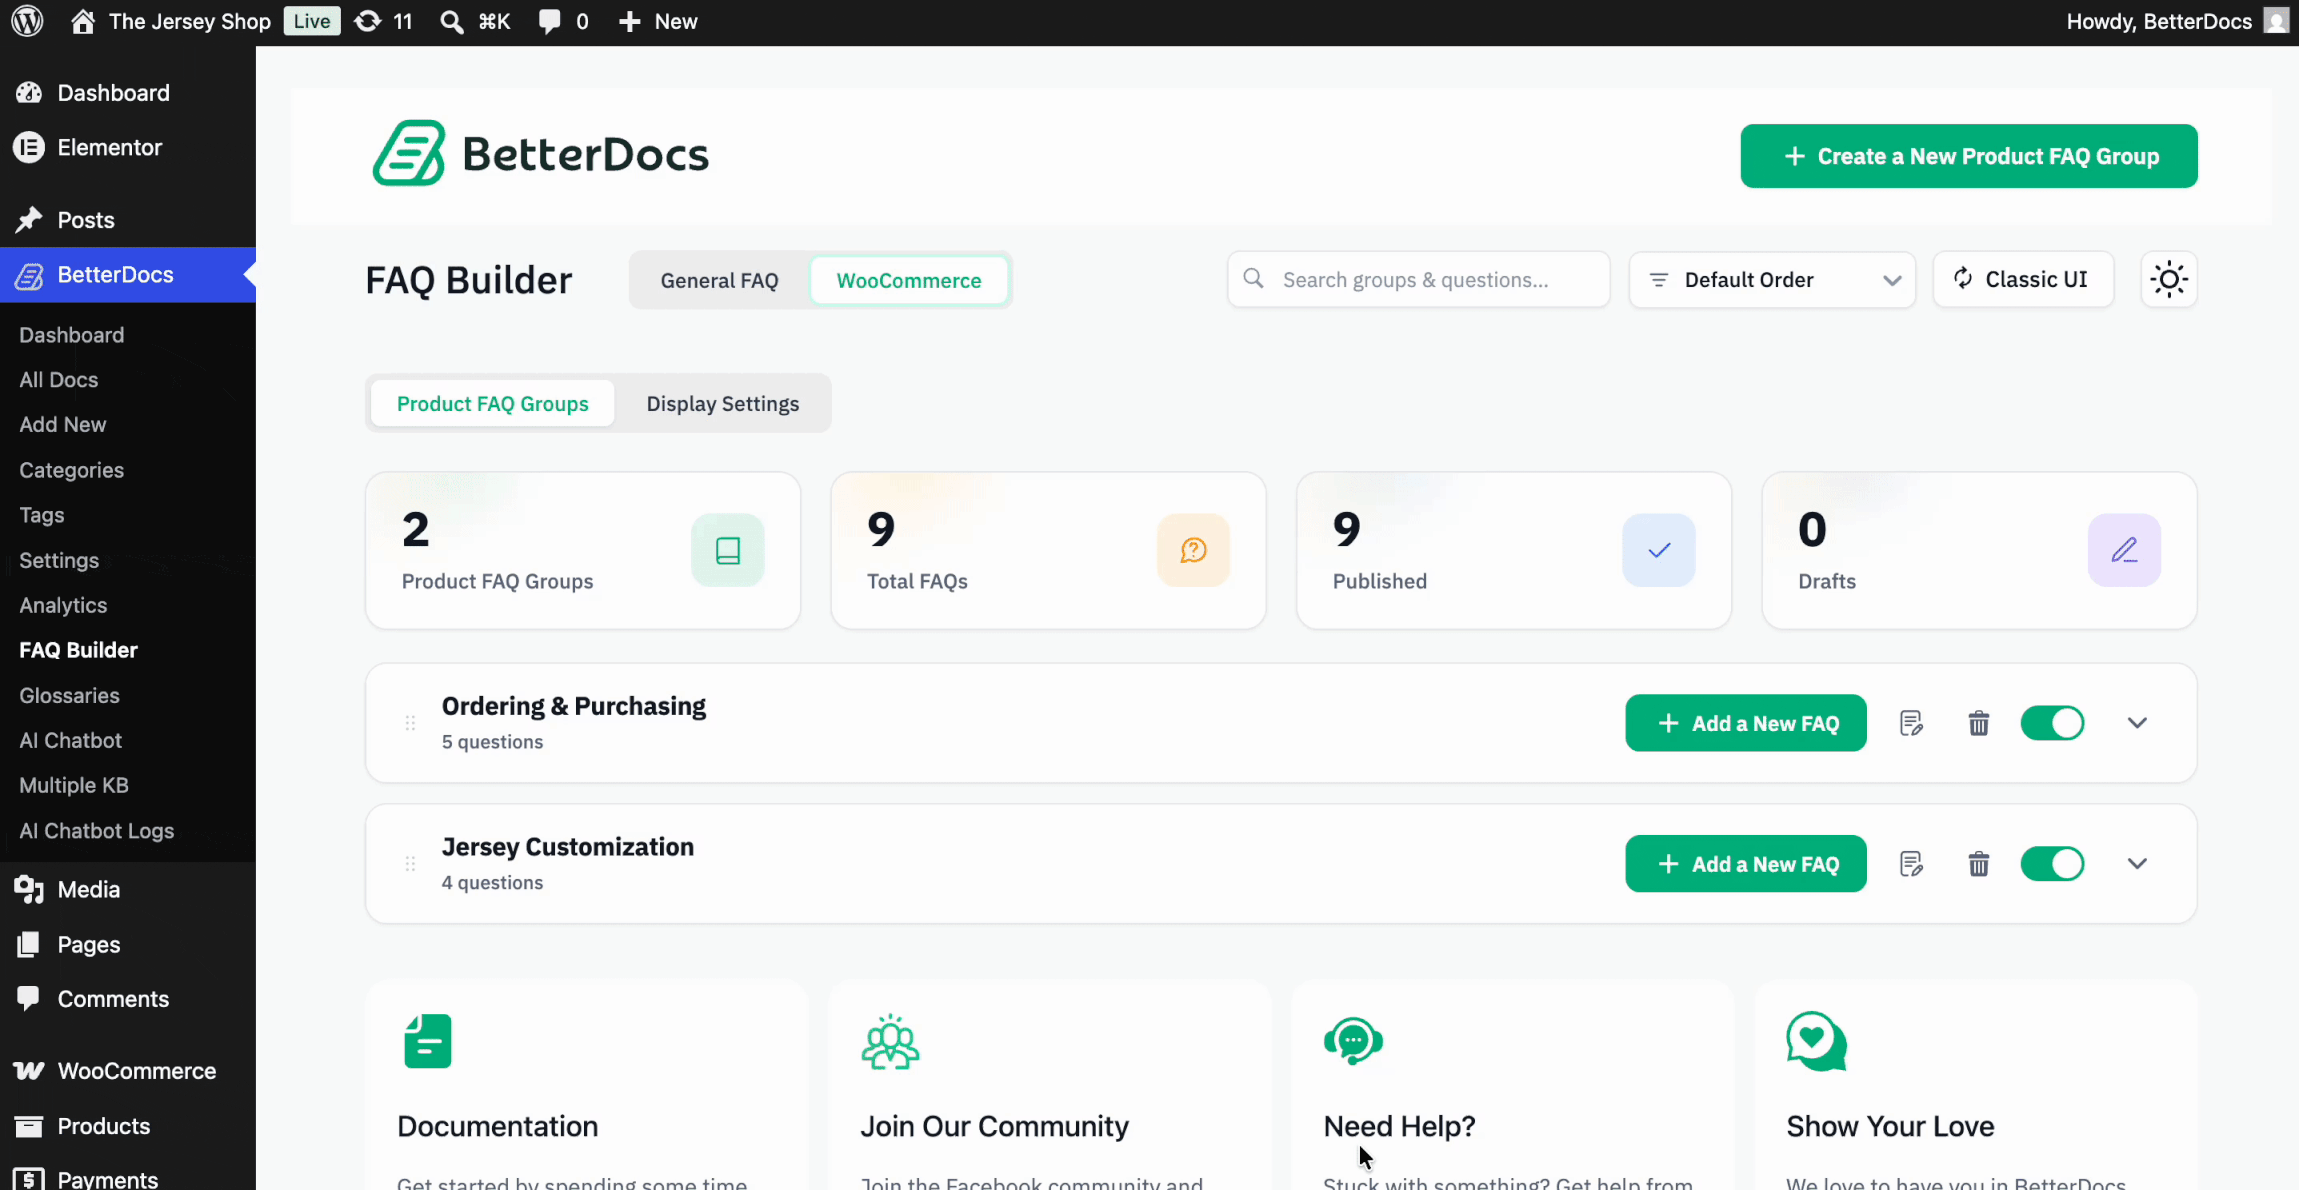Switch to the General FAQ tab
2299x1190 pixels.
[x=719, y=280]
